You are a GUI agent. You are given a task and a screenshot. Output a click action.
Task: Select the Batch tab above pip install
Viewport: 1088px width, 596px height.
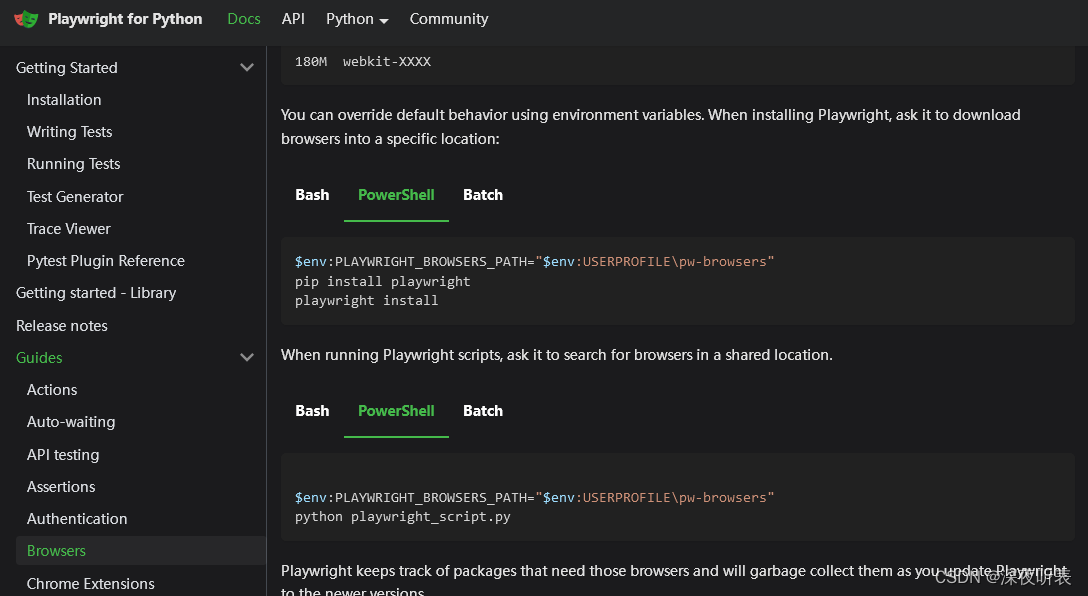tap(483, 195)
